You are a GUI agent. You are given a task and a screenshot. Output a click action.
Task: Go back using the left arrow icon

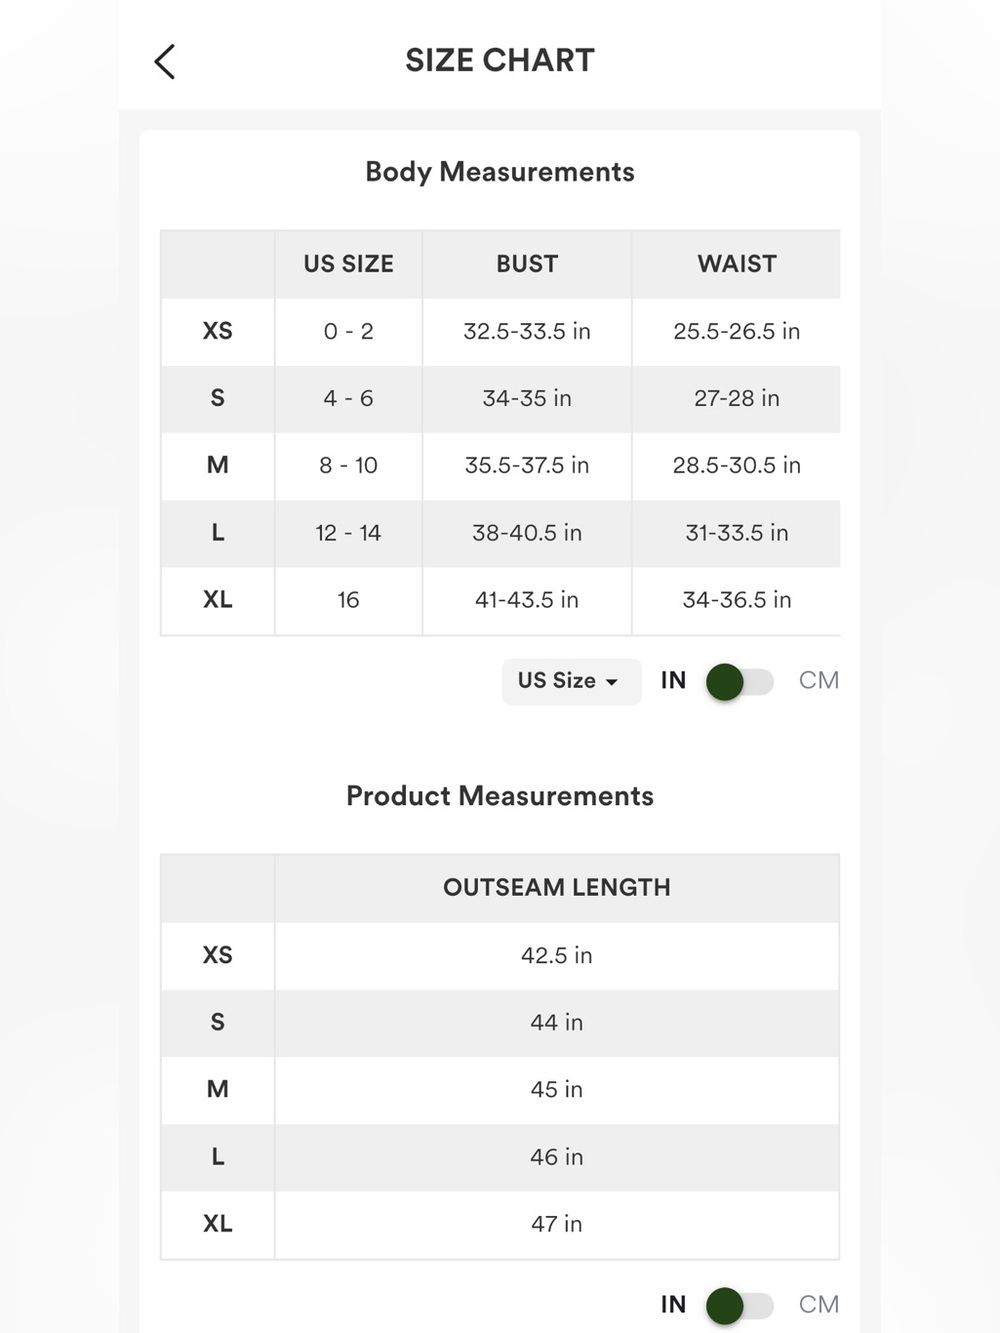point(165,61)
